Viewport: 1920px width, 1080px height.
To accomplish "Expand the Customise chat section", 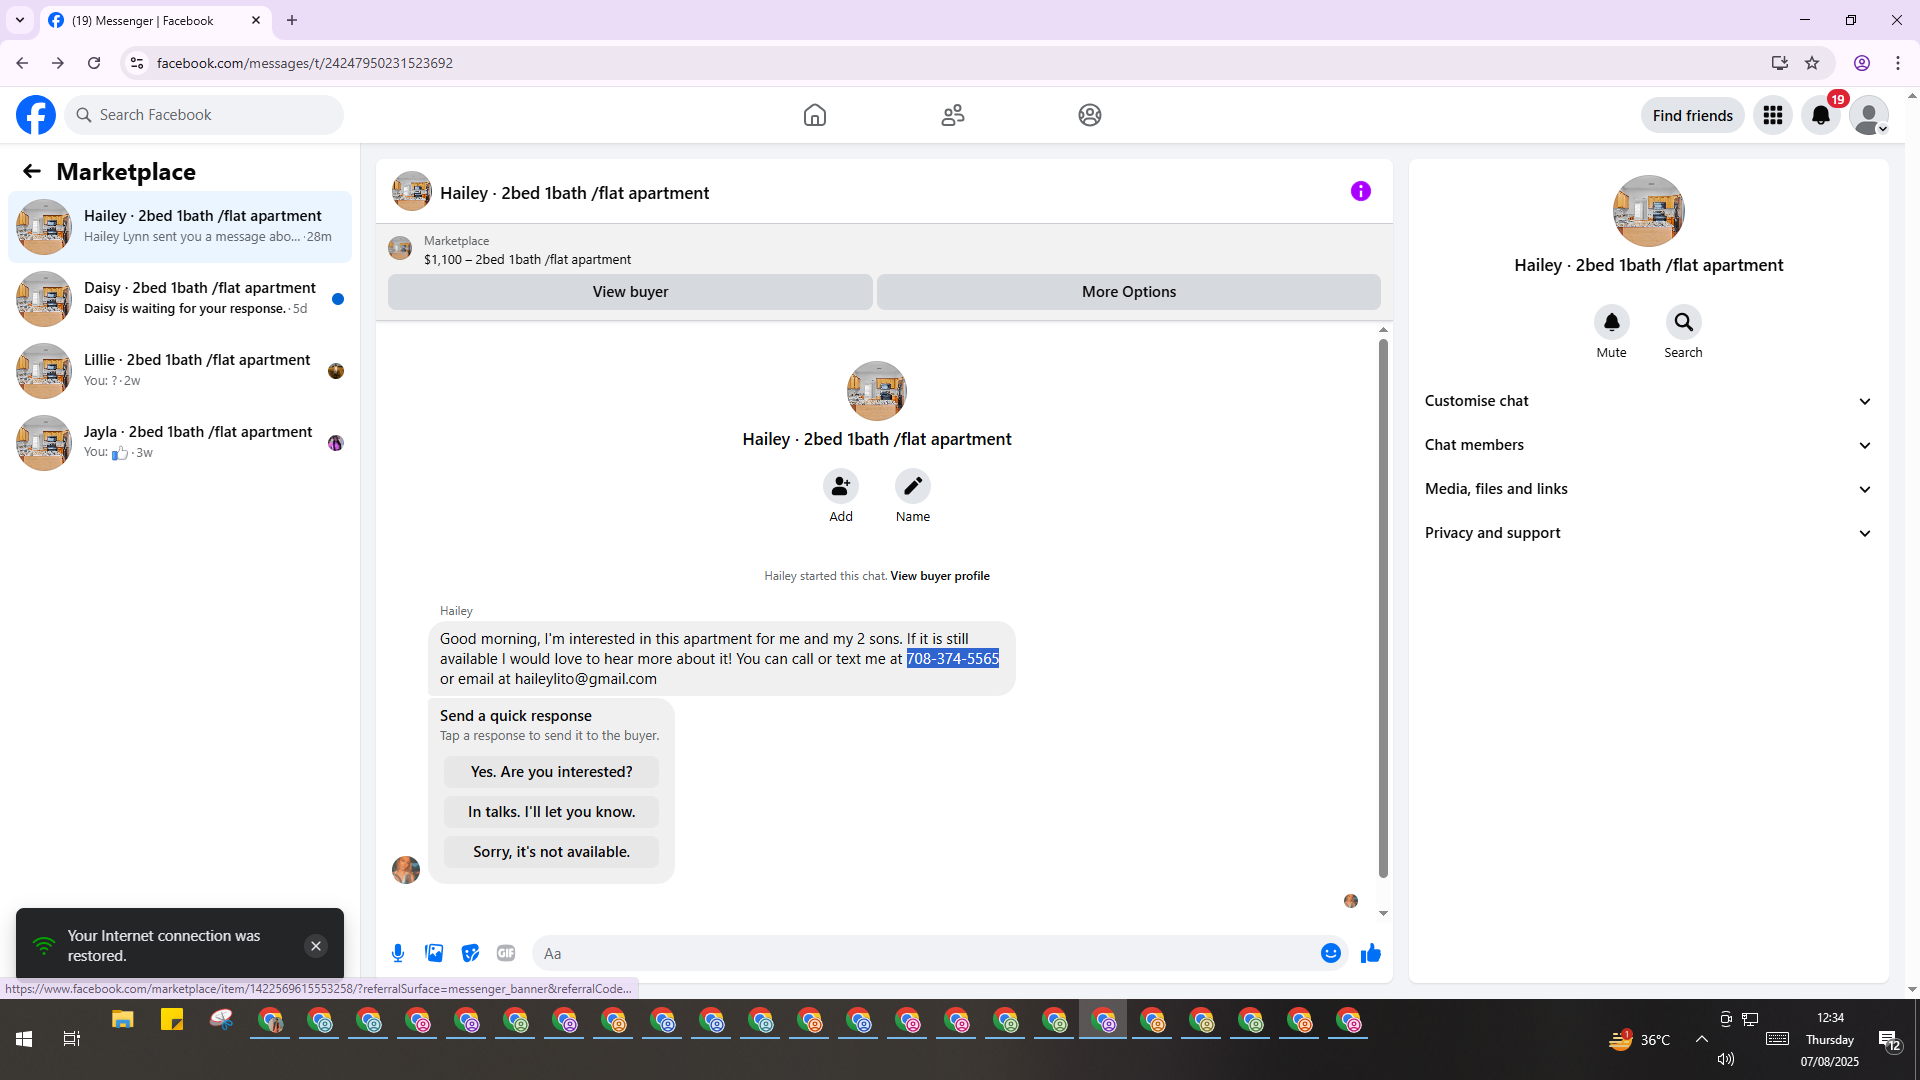I will pyautogui.click(x=1648, y=401).
